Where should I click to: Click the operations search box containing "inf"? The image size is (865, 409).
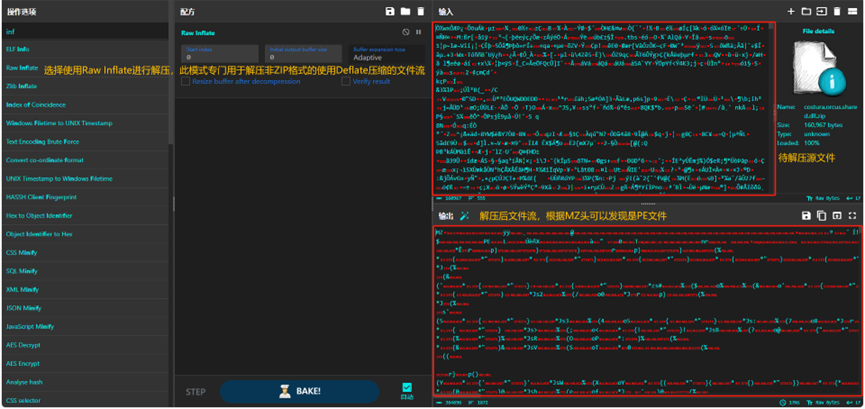[x=86, y=31]
